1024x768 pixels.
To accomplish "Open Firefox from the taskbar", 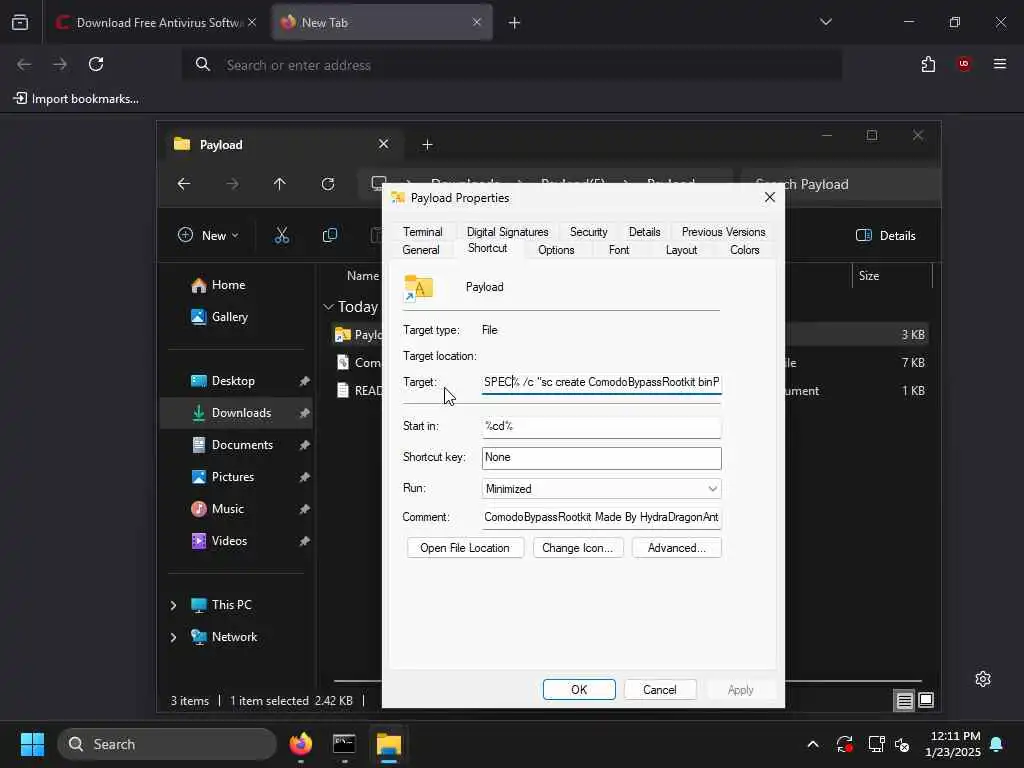I will coord(300,744).
